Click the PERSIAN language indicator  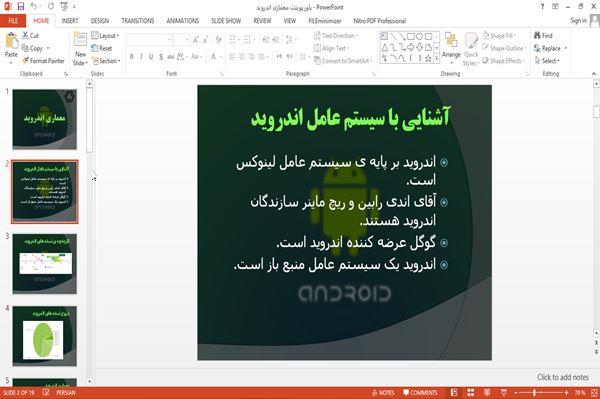[x=66, y=392]
